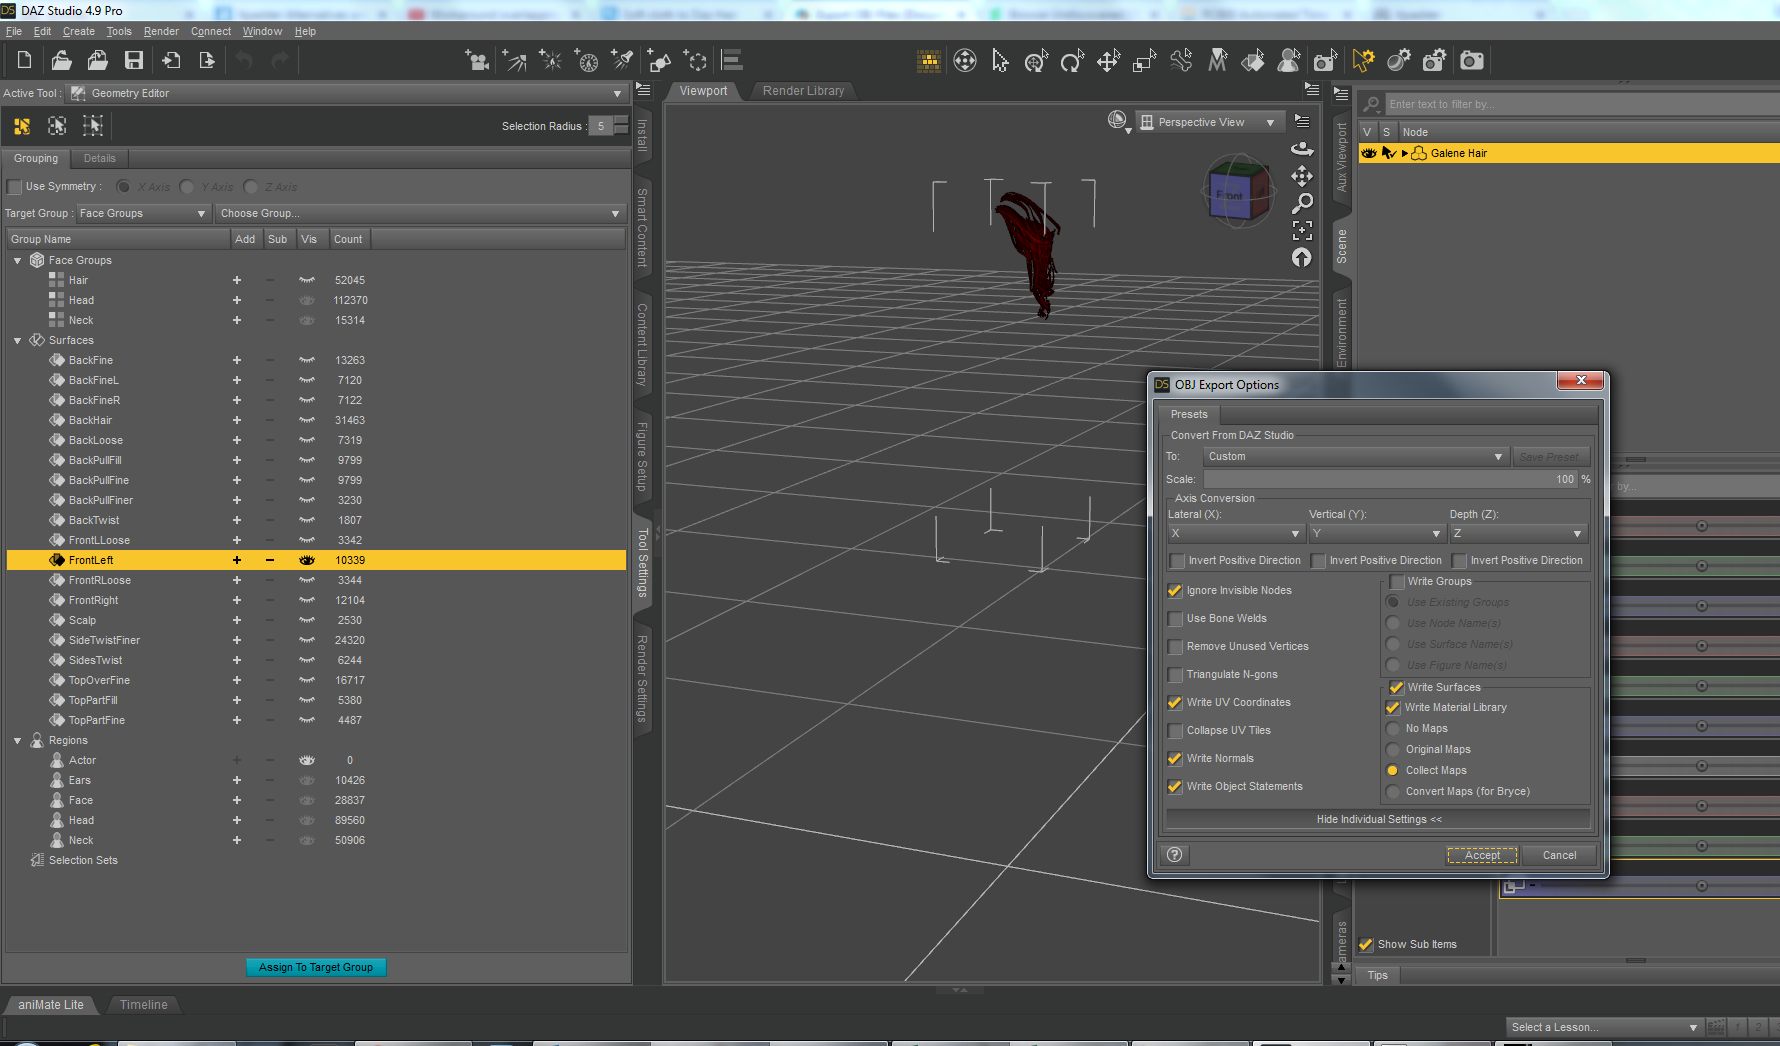Click the Open File folder icon
Image resolution: width=1780 pixels, height=1046 pixels.
(x=61, y=61)
